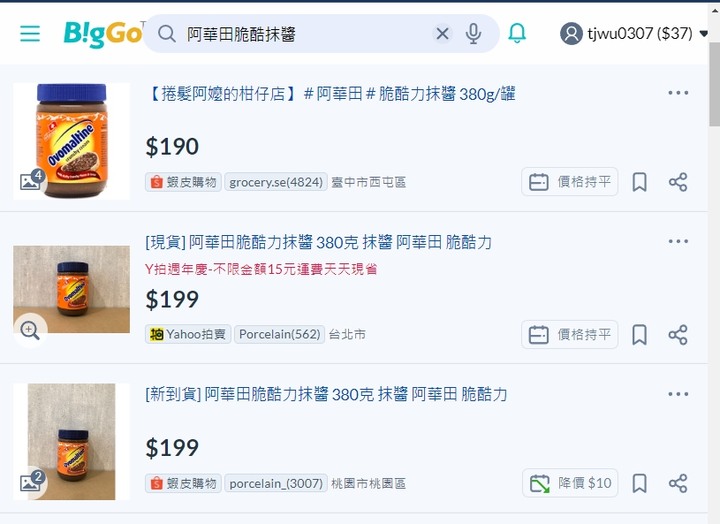Image resolution: width=720 pixels, height=524 pixels.
Task: Share the 桃園市桃園區 listing
Action: point(678,484)
